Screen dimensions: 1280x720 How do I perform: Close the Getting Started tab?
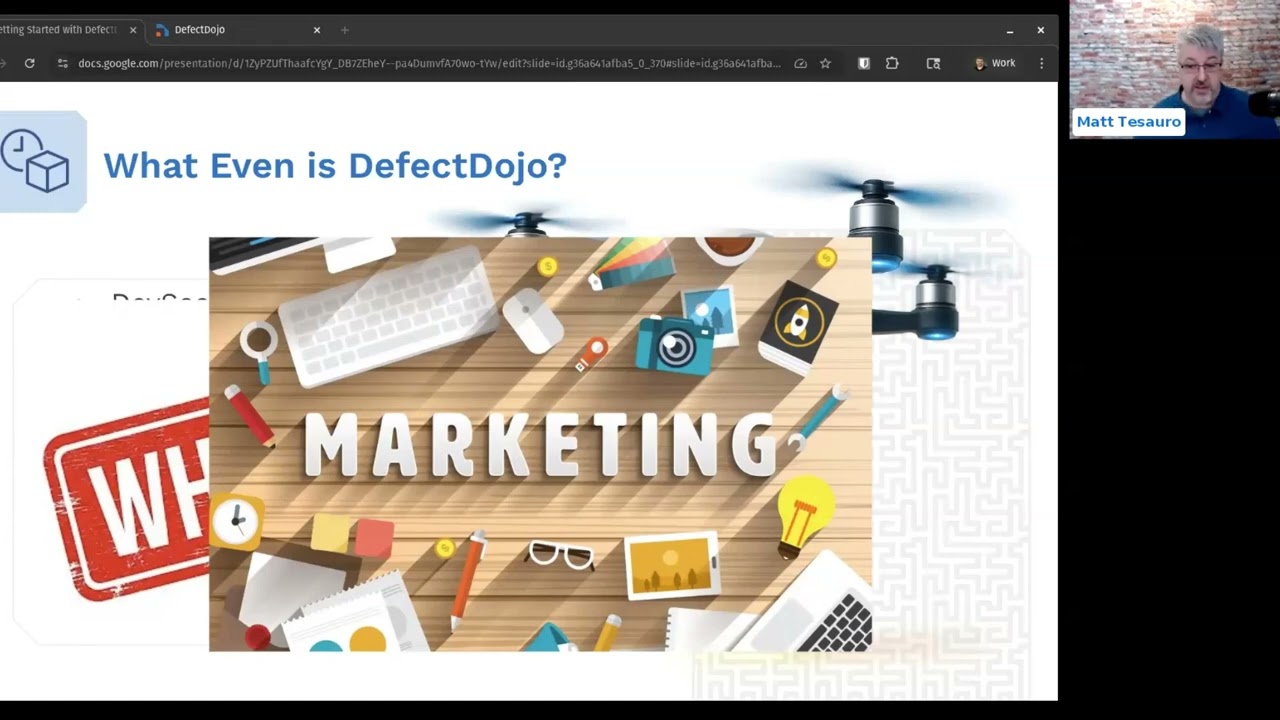(133, 30)
